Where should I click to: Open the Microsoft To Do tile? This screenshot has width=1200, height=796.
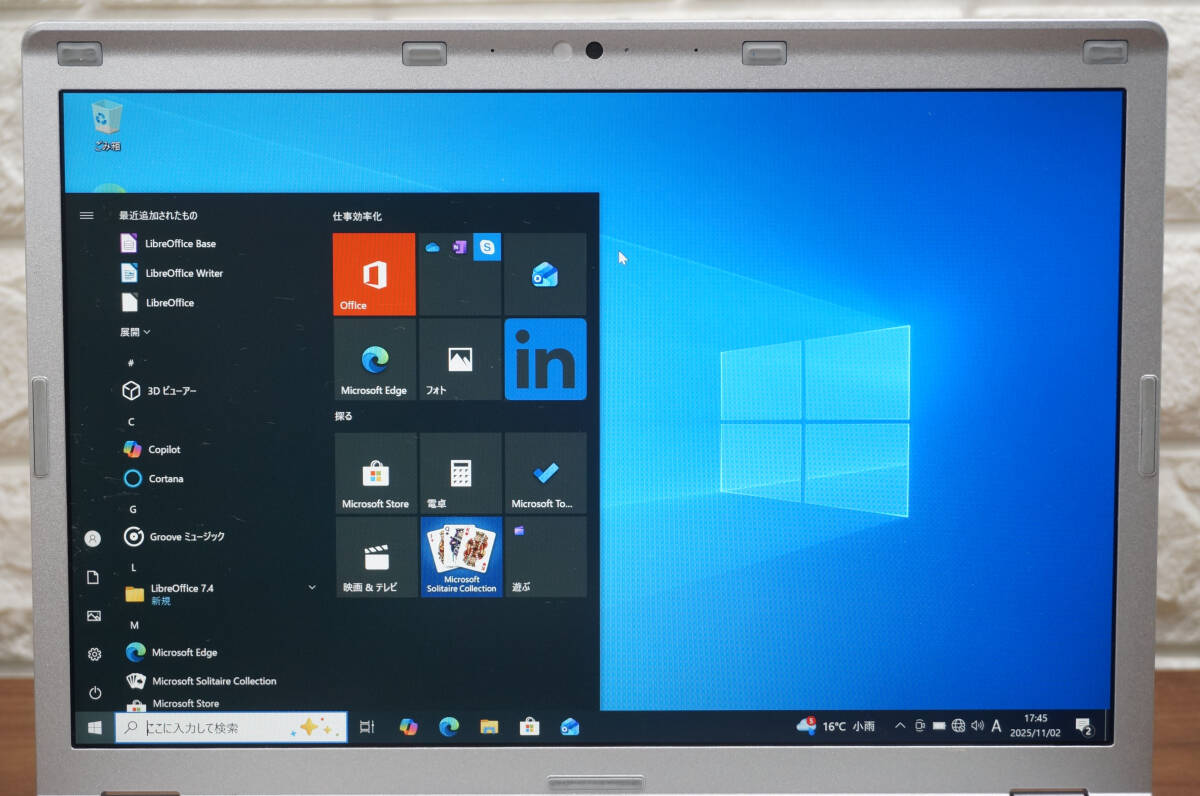[545, 473]
